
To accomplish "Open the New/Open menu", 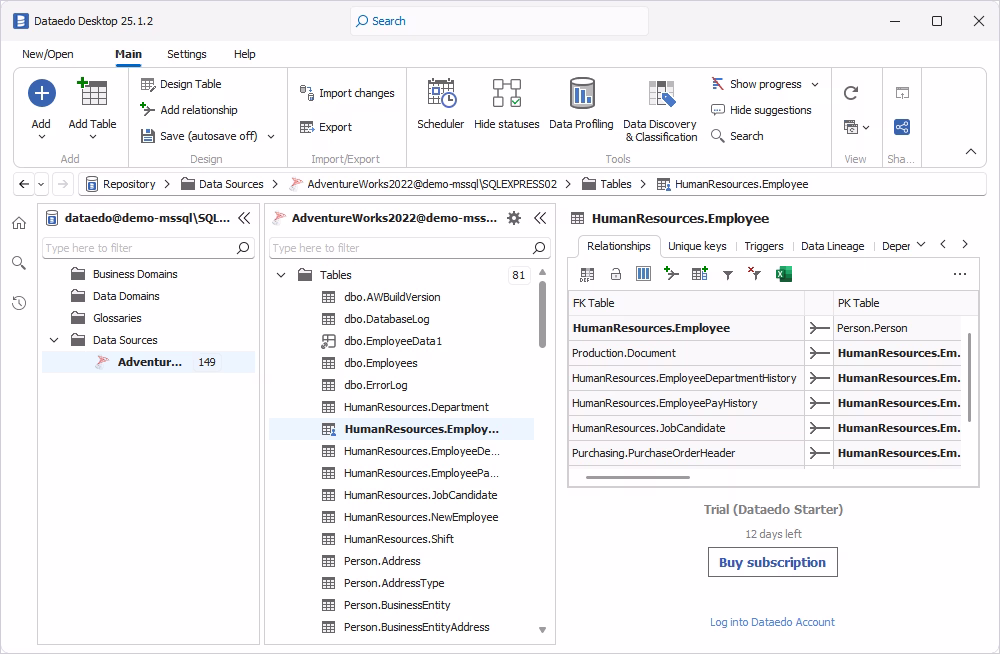I will tap(48, 54).
